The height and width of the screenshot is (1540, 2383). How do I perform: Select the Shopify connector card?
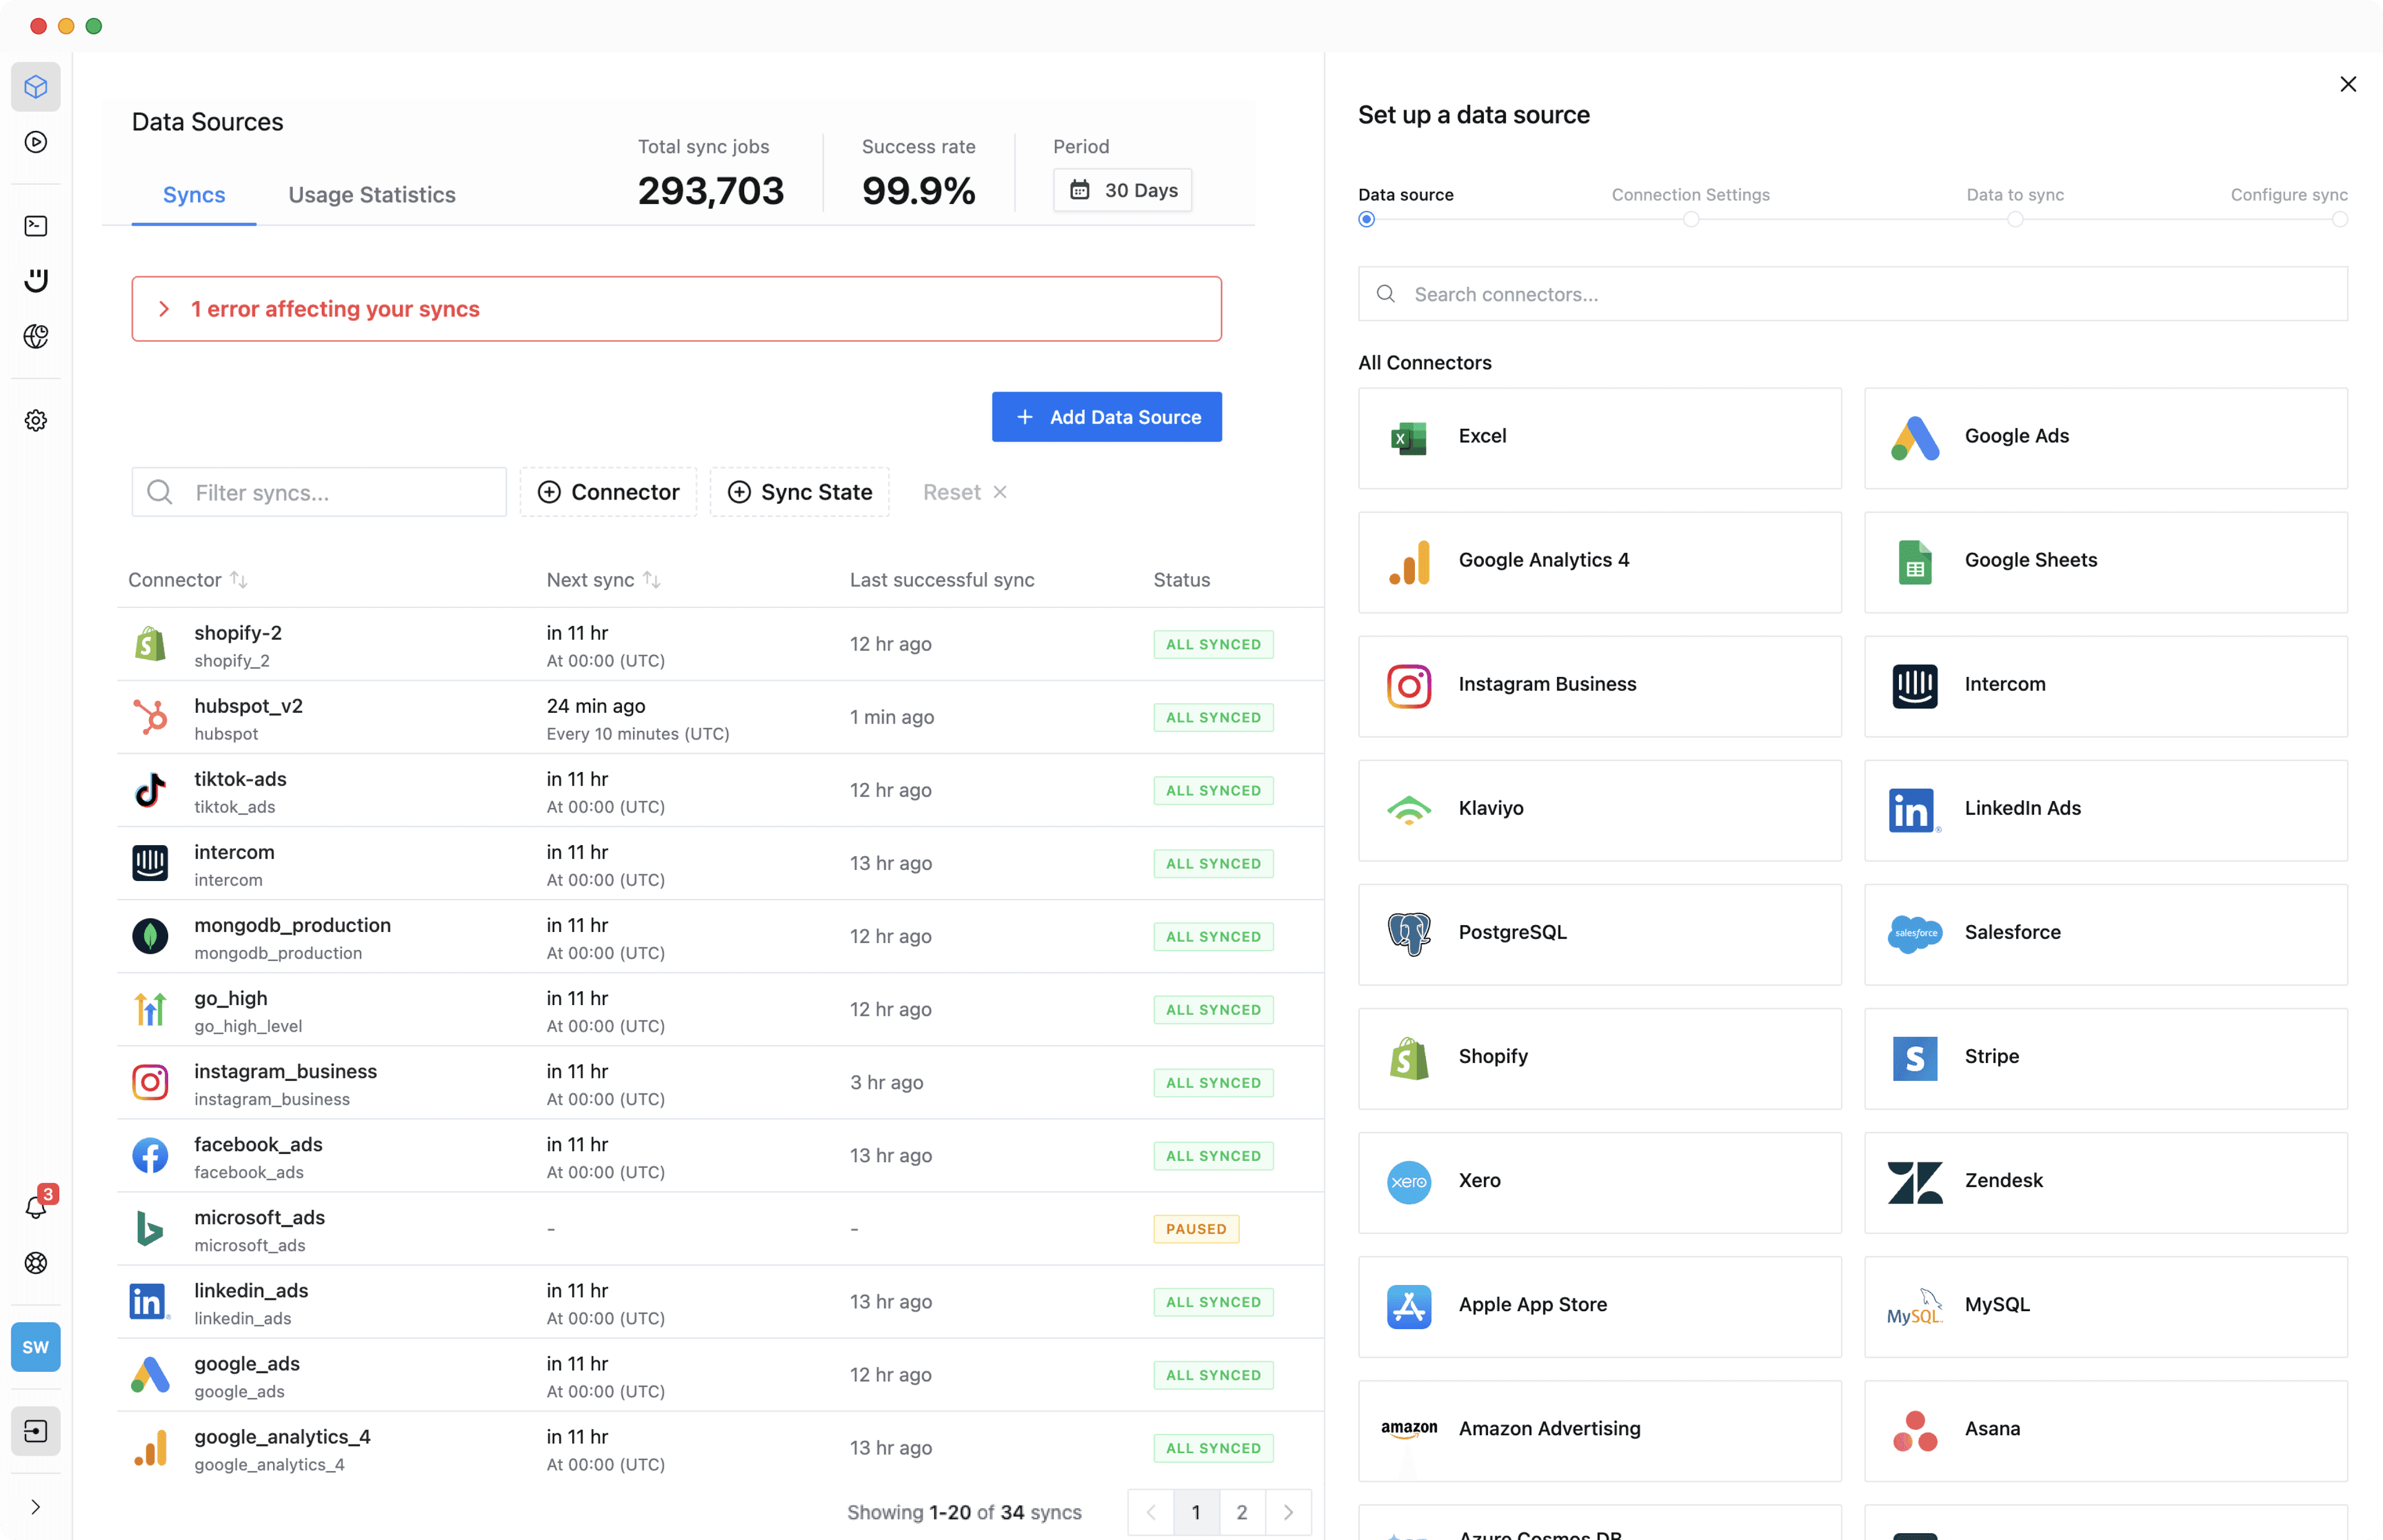click(1600, 1058)
